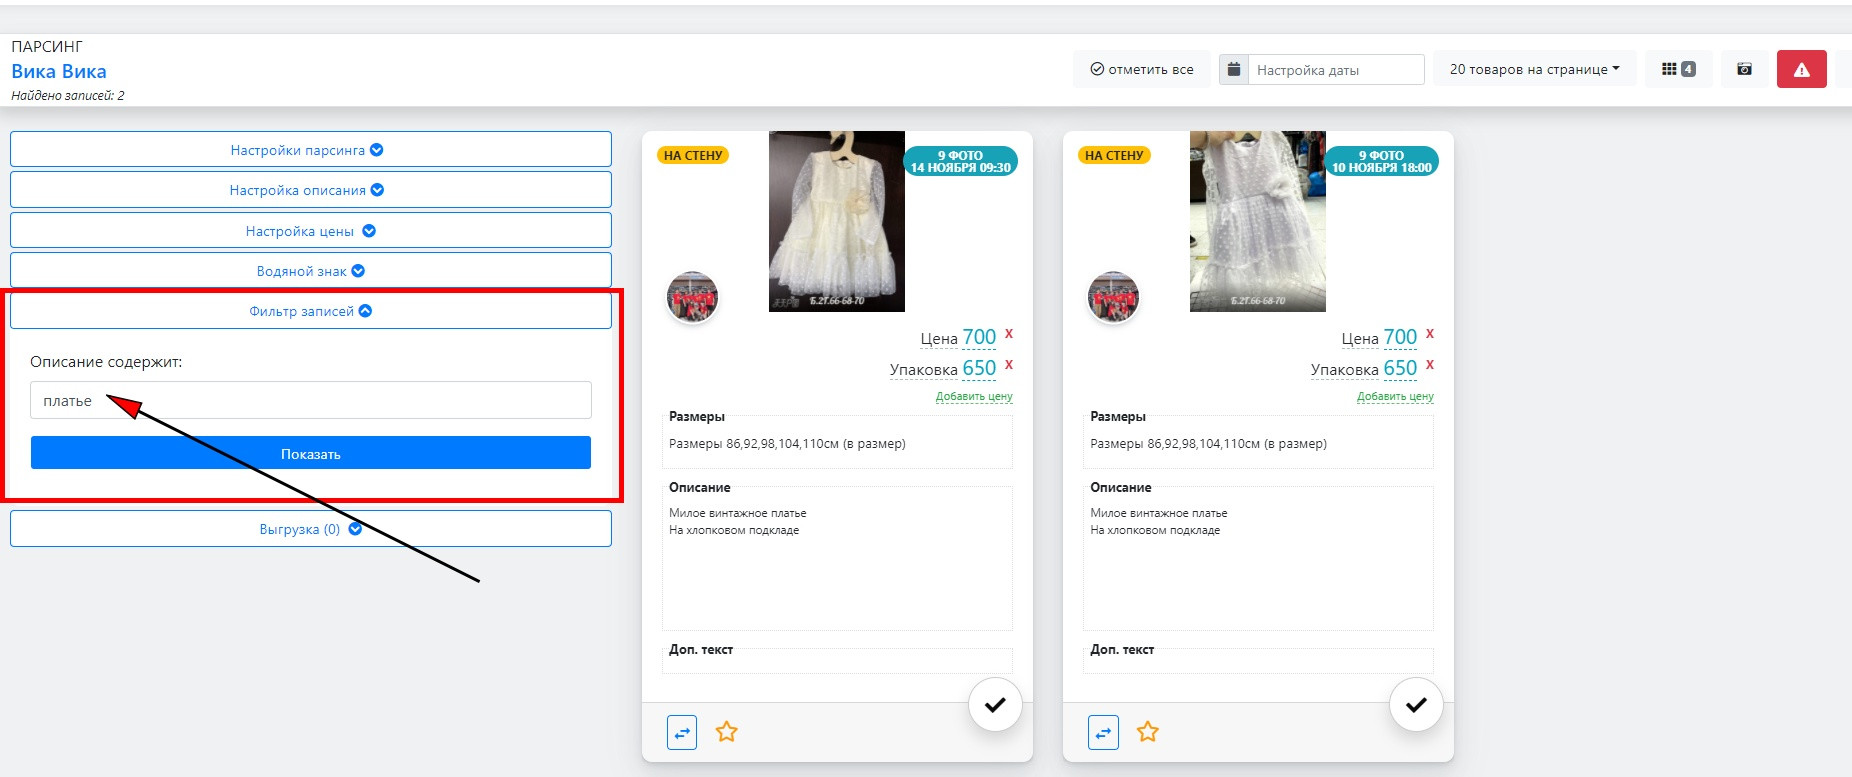Click the swap arrows icon on first card
Screen dimensions: 1852x777
pyautogui.click(x=682, y=732)
